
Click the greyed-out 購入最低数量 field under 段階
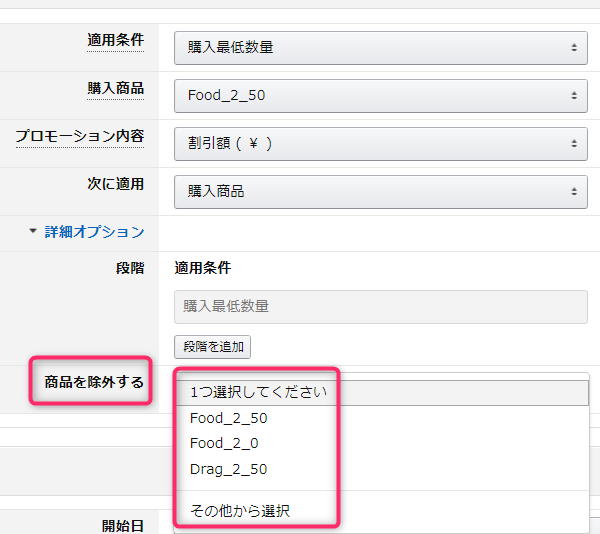(380, 306)
